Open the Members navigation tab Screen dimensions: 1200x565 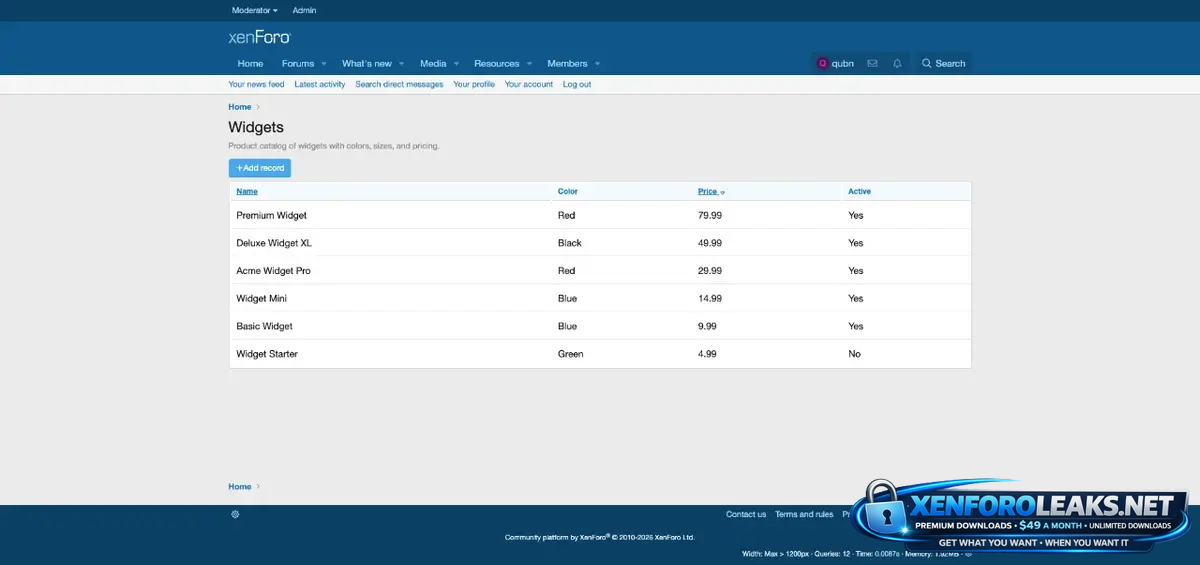(567, 63)
